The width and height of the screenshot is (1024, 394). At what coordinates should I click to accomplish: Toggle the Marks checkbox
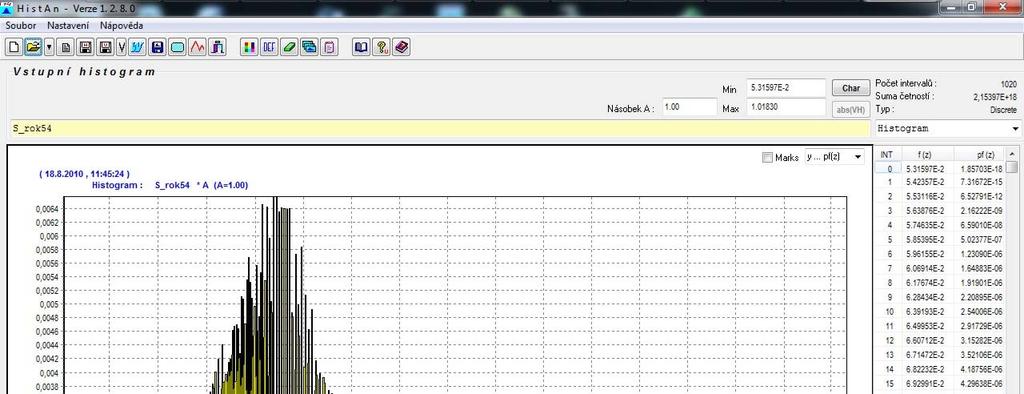[x=767, y=157]
